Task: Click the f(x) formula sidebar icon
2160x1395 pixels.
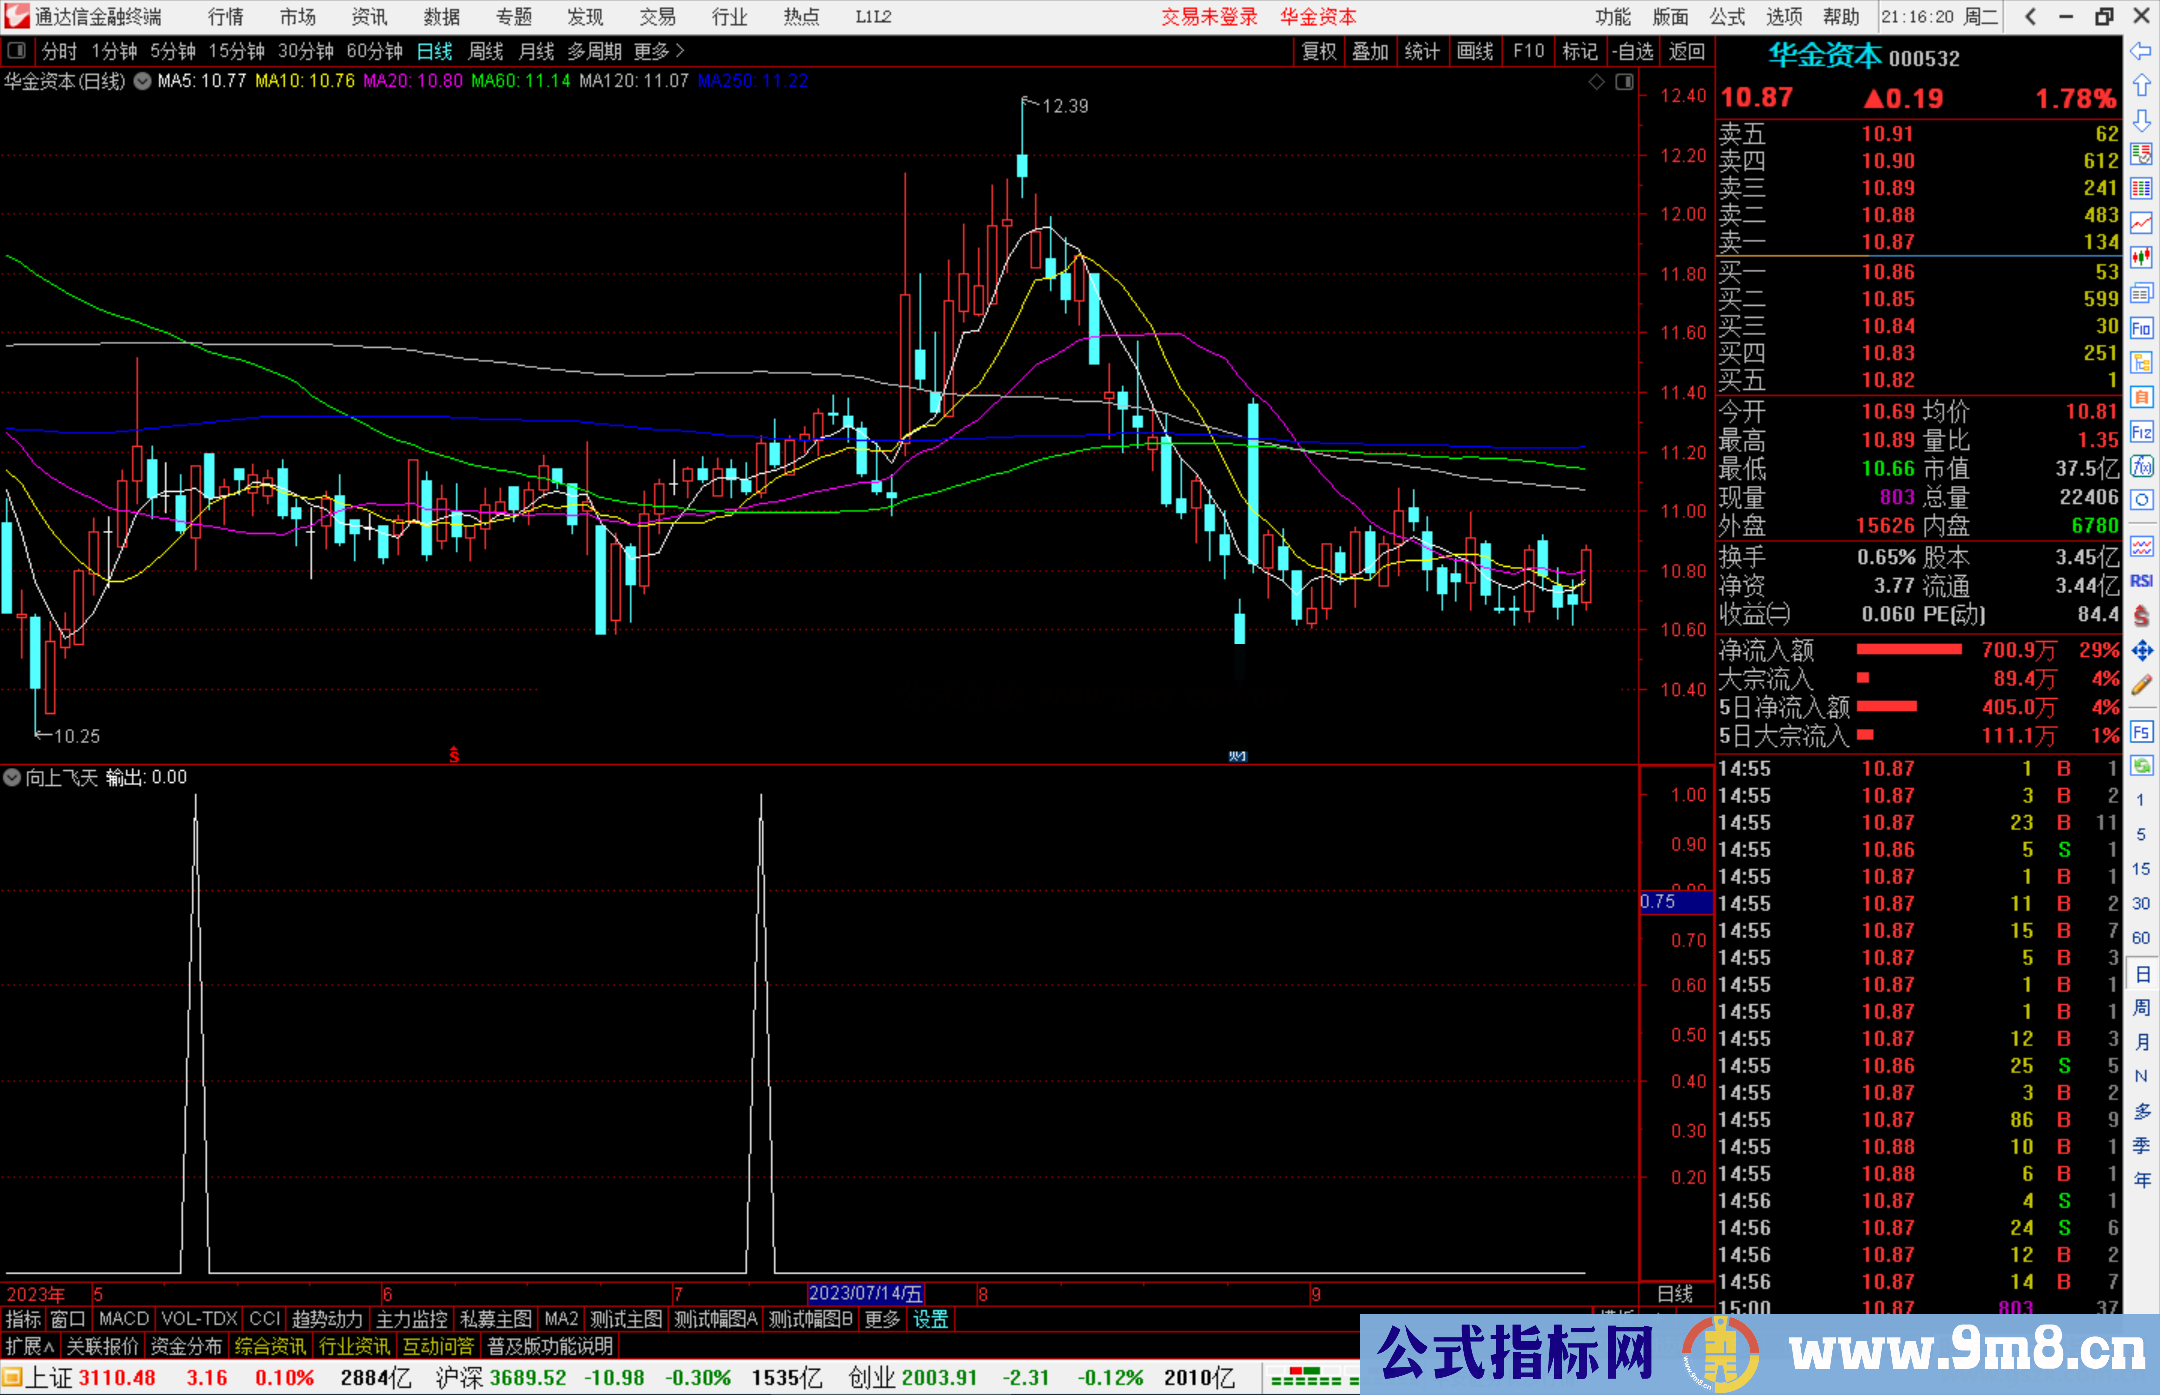Action: pos(2141,466)
